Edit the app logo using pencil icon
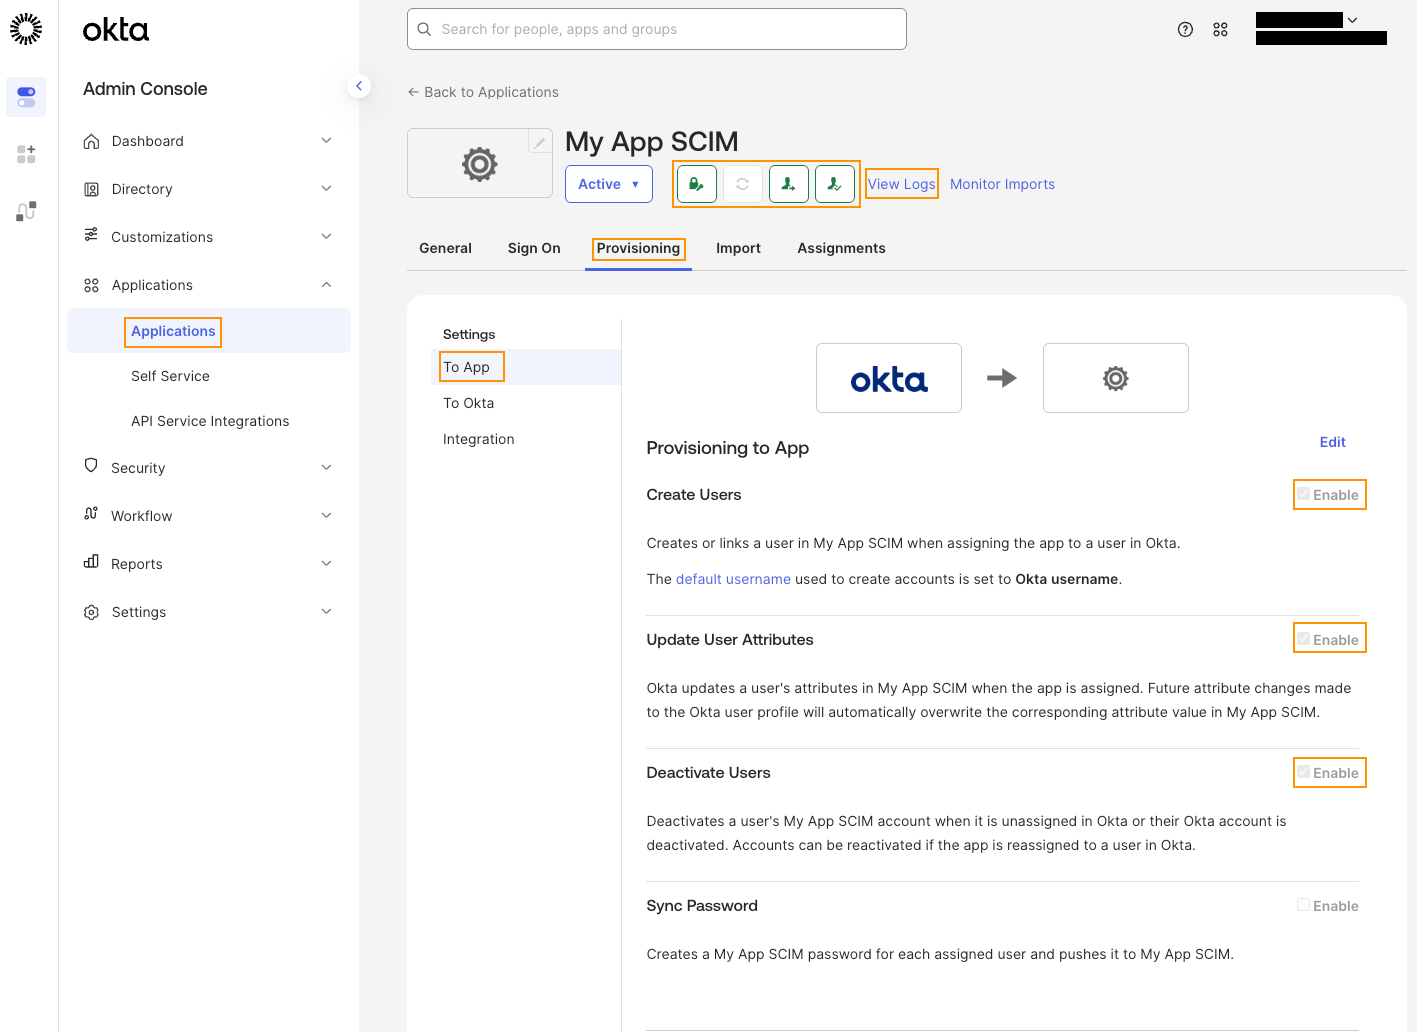 pos(539,142)
